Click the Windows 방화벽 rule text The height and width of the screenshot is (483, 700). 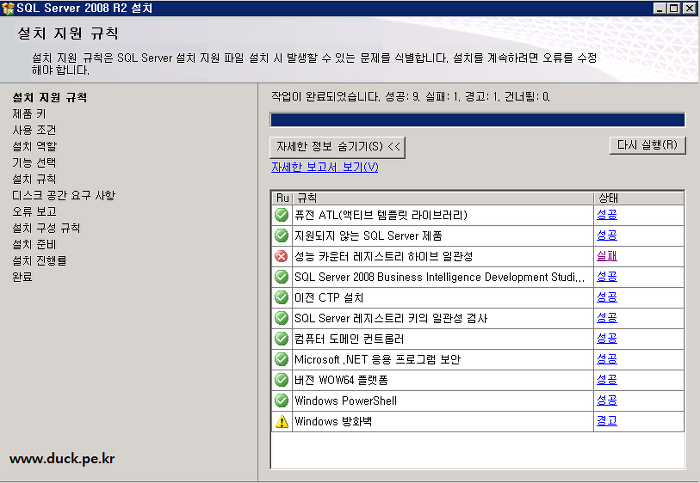click(333, 421)
